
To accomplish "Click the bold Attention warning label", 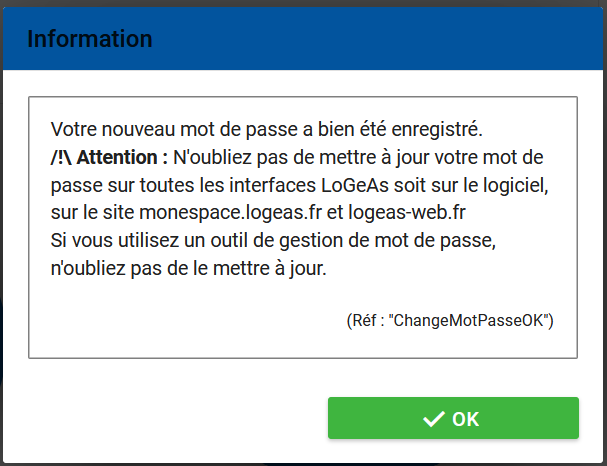I will [x=122, y=157].
